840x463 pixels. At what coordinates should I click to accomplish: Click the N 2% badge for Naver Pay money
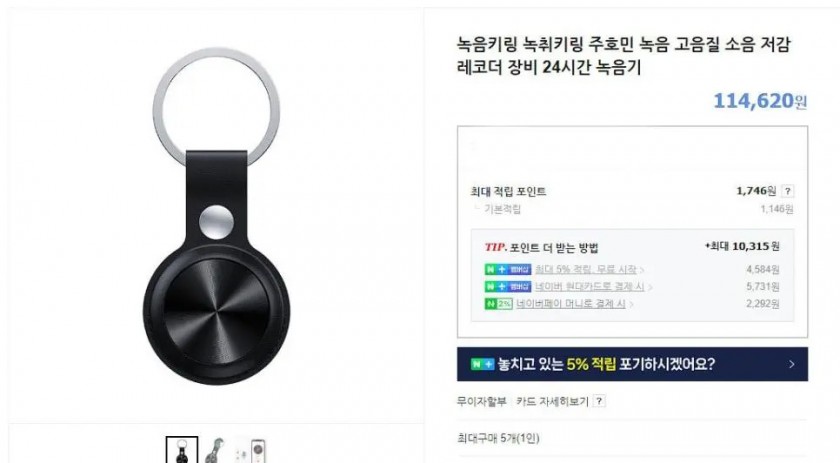pyautogui.click(x=498, y=304)
